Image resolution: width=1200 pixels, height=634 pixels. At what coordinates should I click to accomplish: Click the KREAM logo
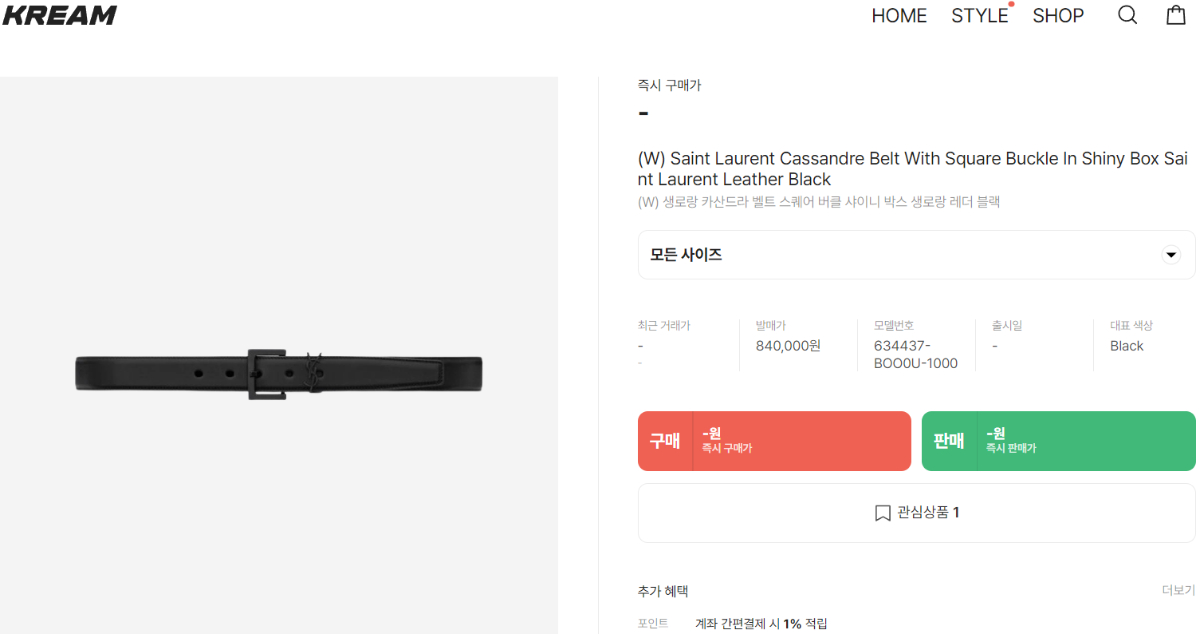point(60,15)
